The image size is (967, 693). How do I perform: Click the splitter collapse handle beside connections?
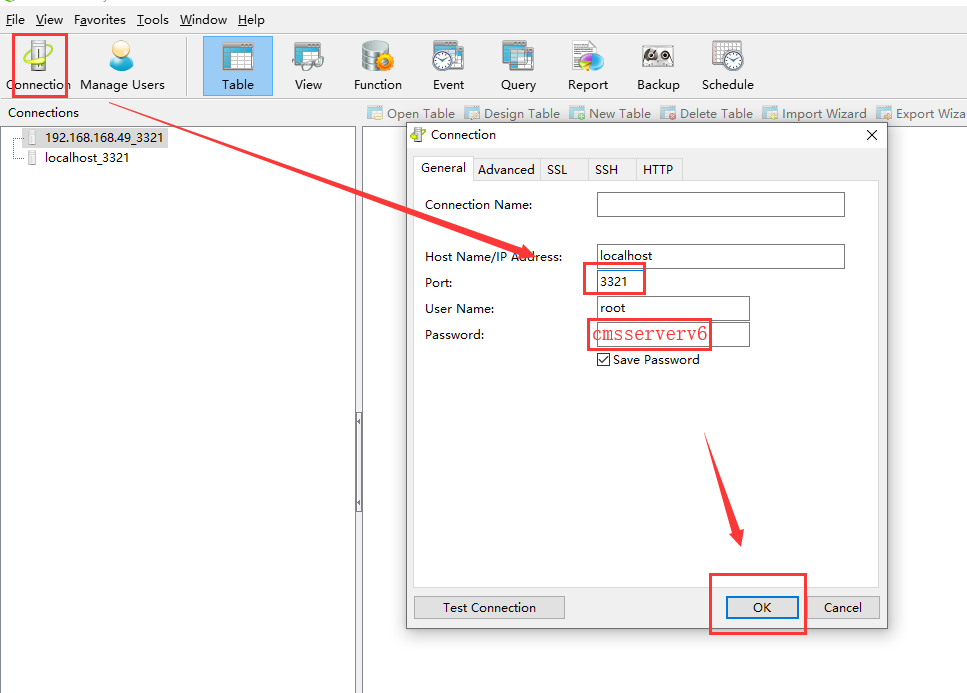tap(359, 462)
